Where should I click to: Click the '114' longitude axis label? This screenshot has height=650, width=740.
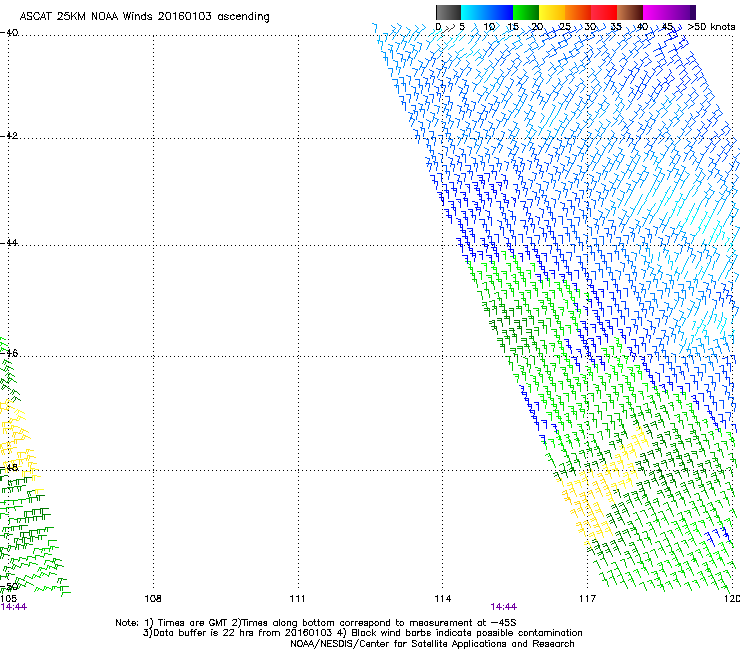(x=442, y=599)
